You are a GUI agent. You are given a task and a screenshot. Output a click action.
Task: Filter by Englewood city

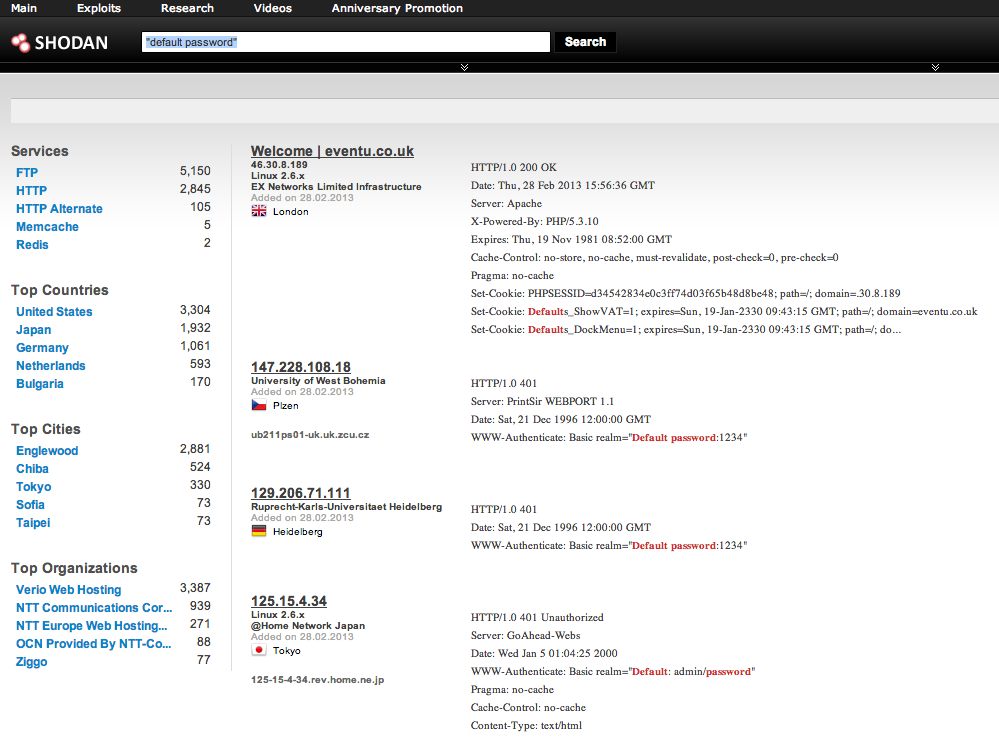(47, 450)
